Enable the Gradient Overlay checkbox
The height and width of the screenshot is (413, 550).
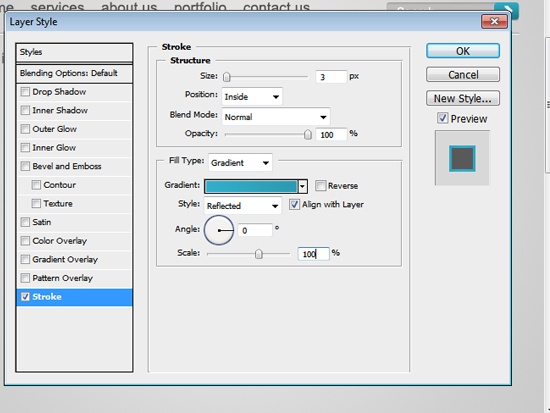tap(25, 259)
